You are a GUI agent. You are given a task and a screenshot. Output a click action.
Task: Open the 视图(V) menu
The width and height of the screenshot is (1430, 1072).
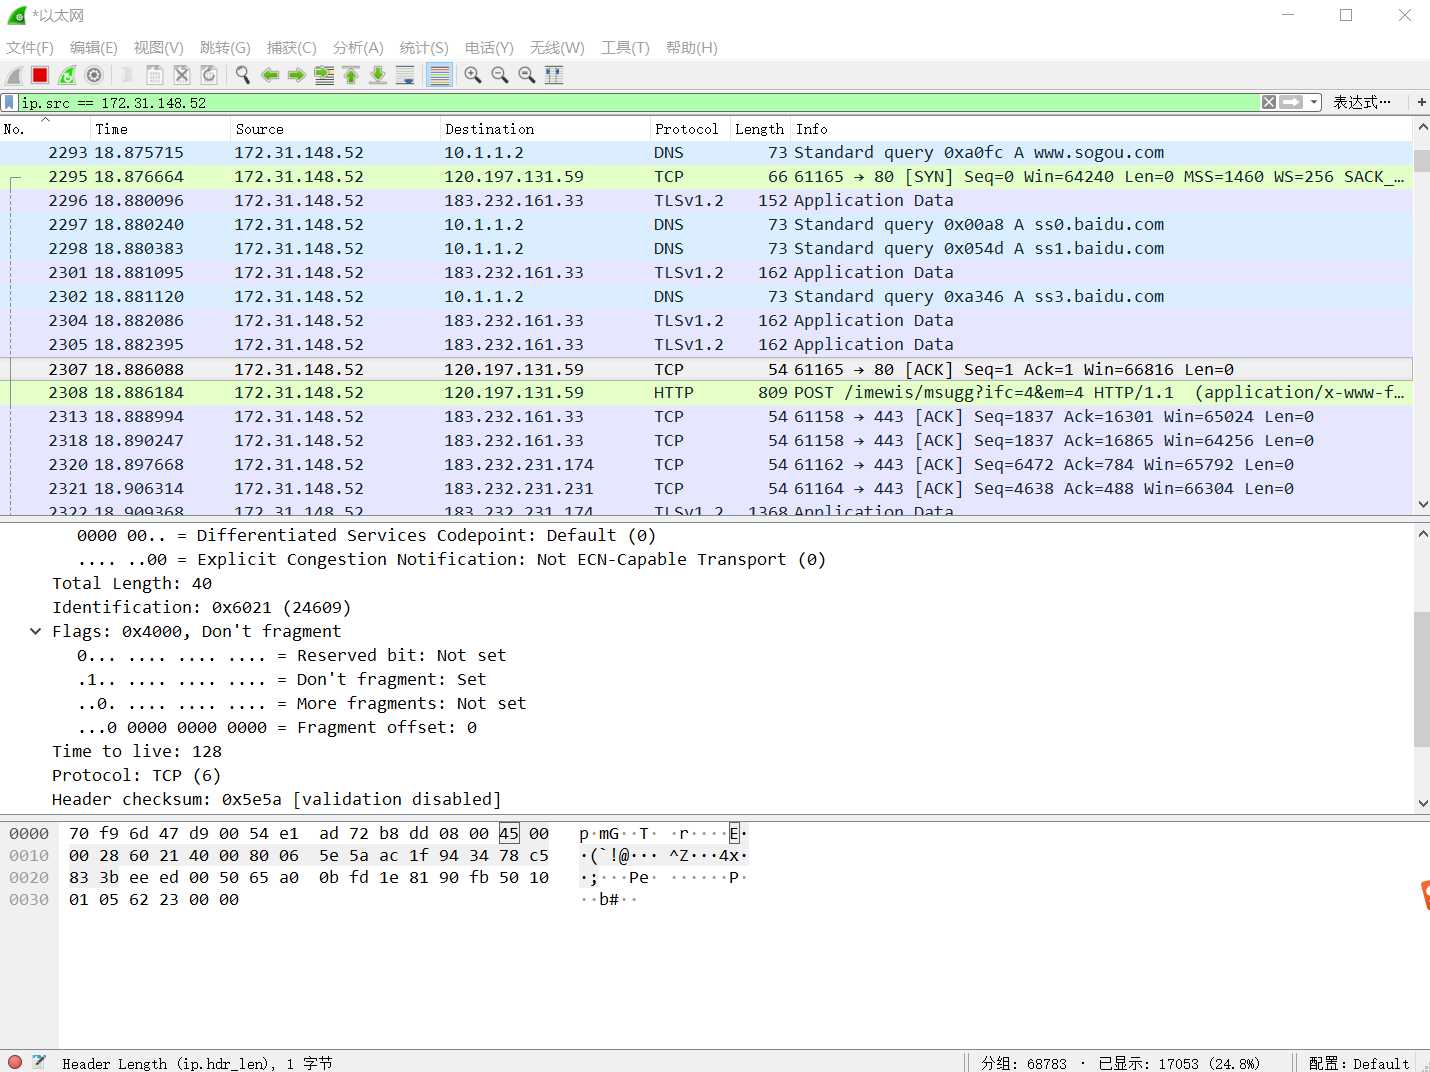point(159,48)
